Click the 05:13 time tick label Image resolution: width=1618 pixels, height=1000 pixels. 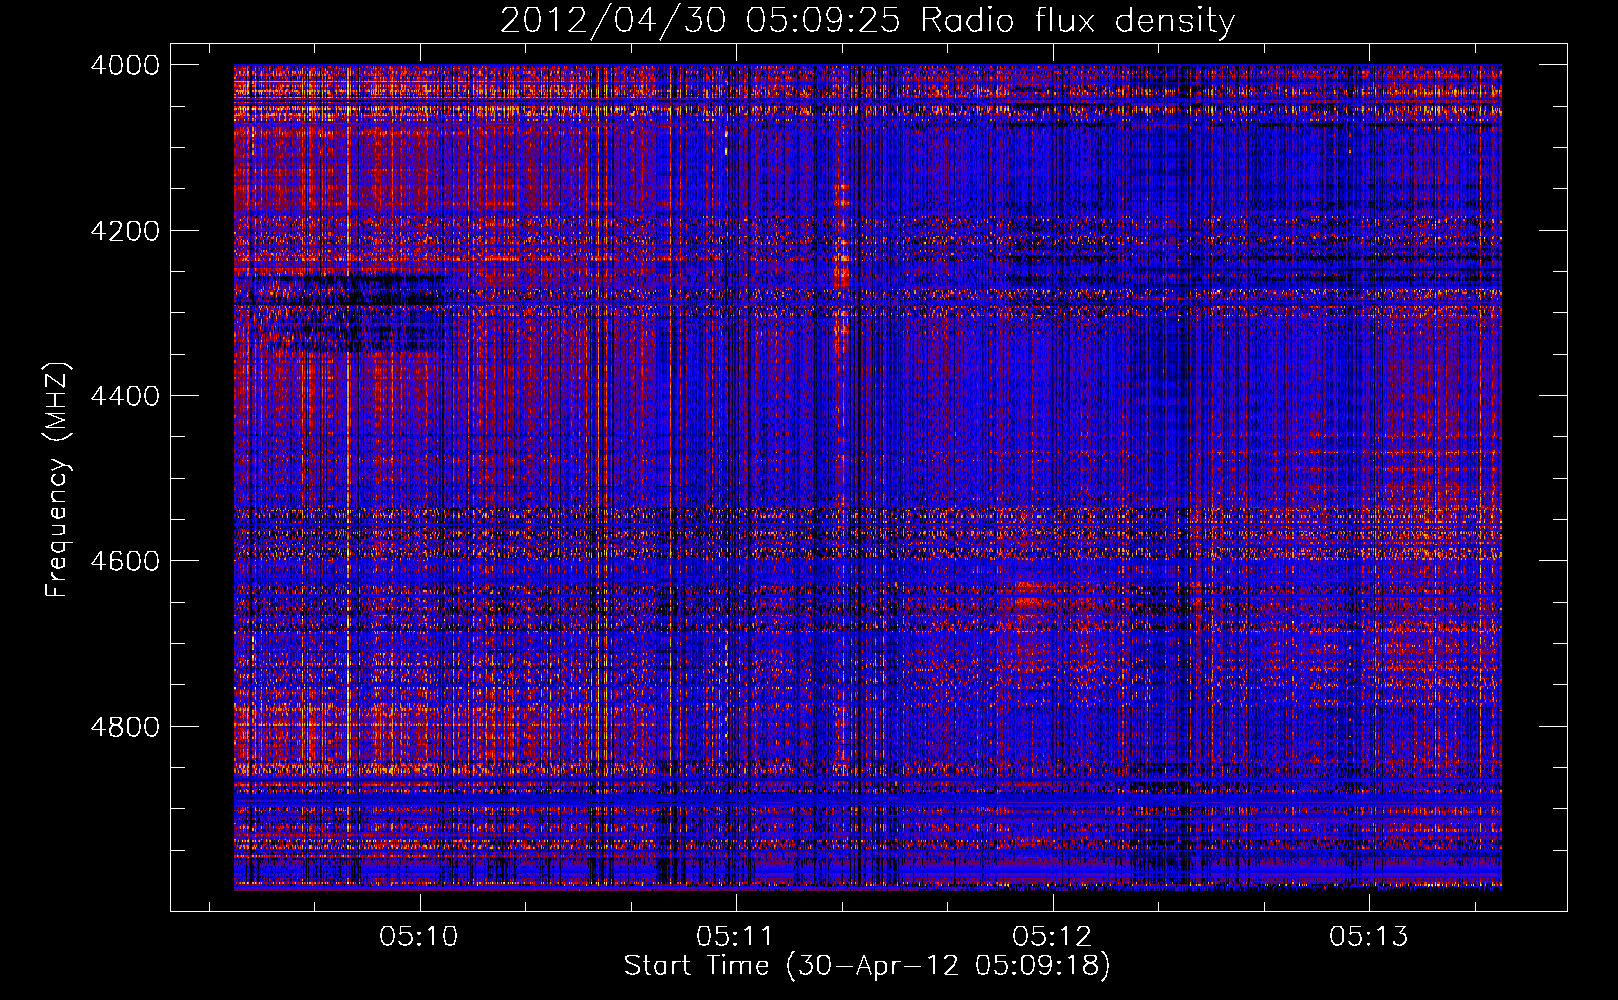coord(1368,936)
